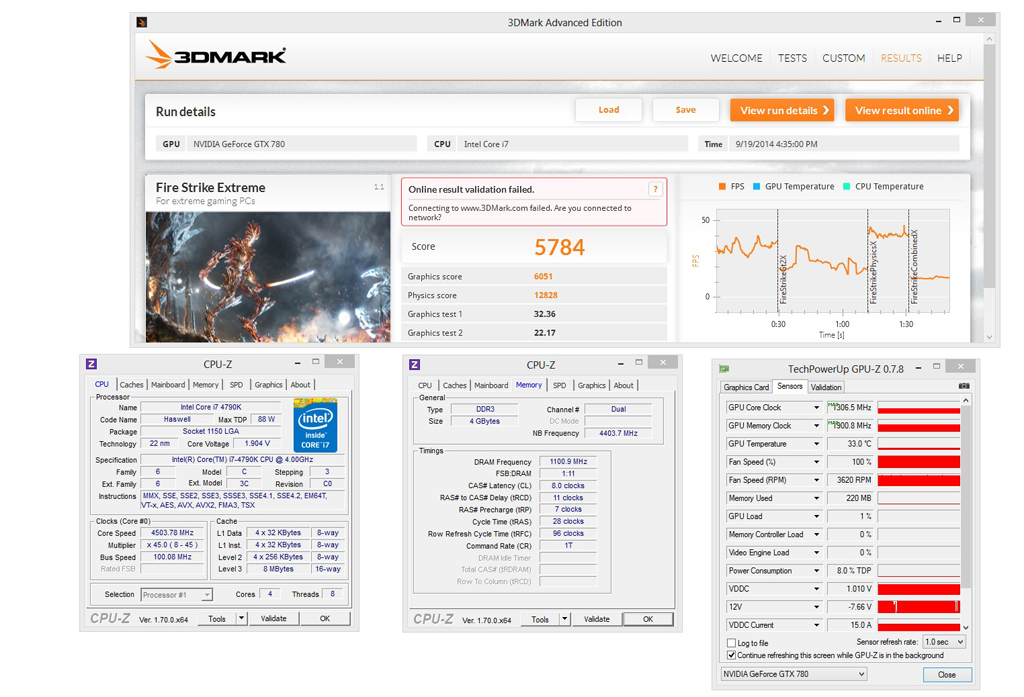Click the DRAM Frequency 1100.9 MHz field
The height and width of the screenshot is (697, 1024).
point(568,461)
